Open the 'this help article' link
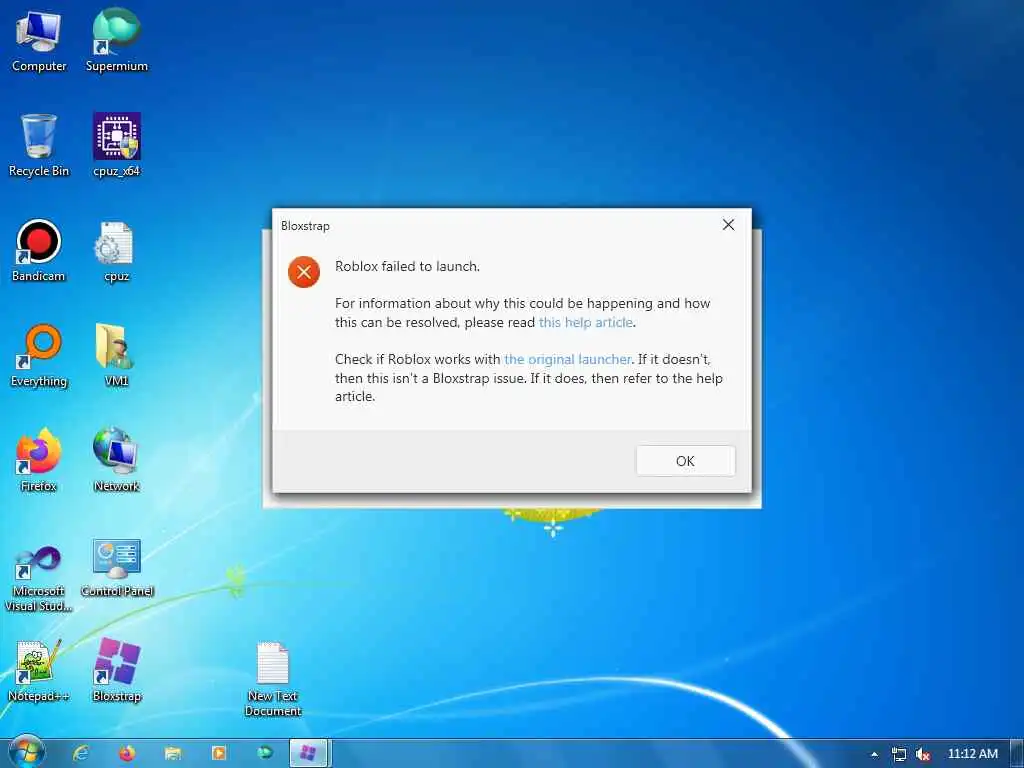 pyautogui.click(x=585, y=322)
